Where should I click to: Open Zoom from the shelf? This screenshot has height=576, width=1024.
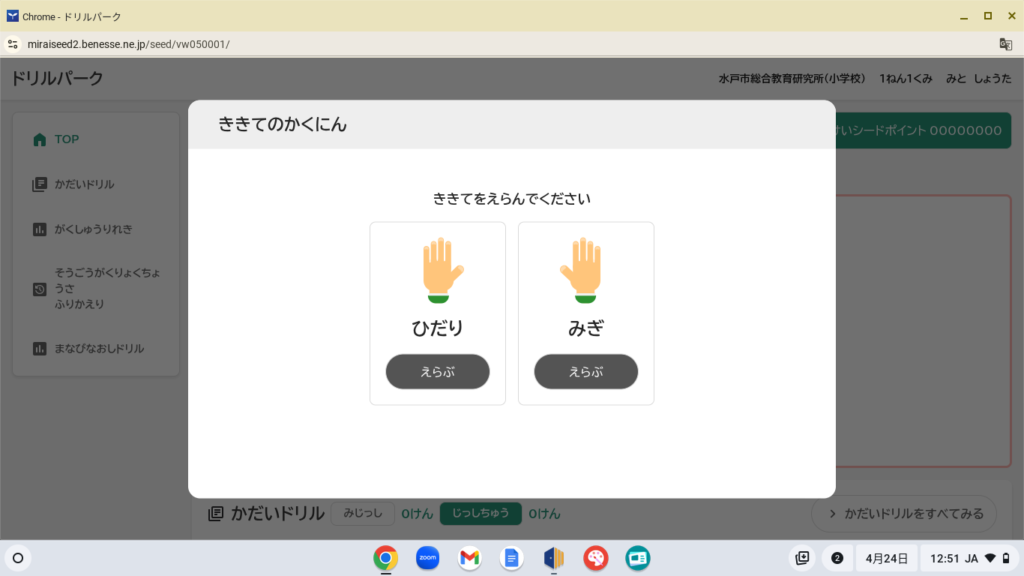428,558
